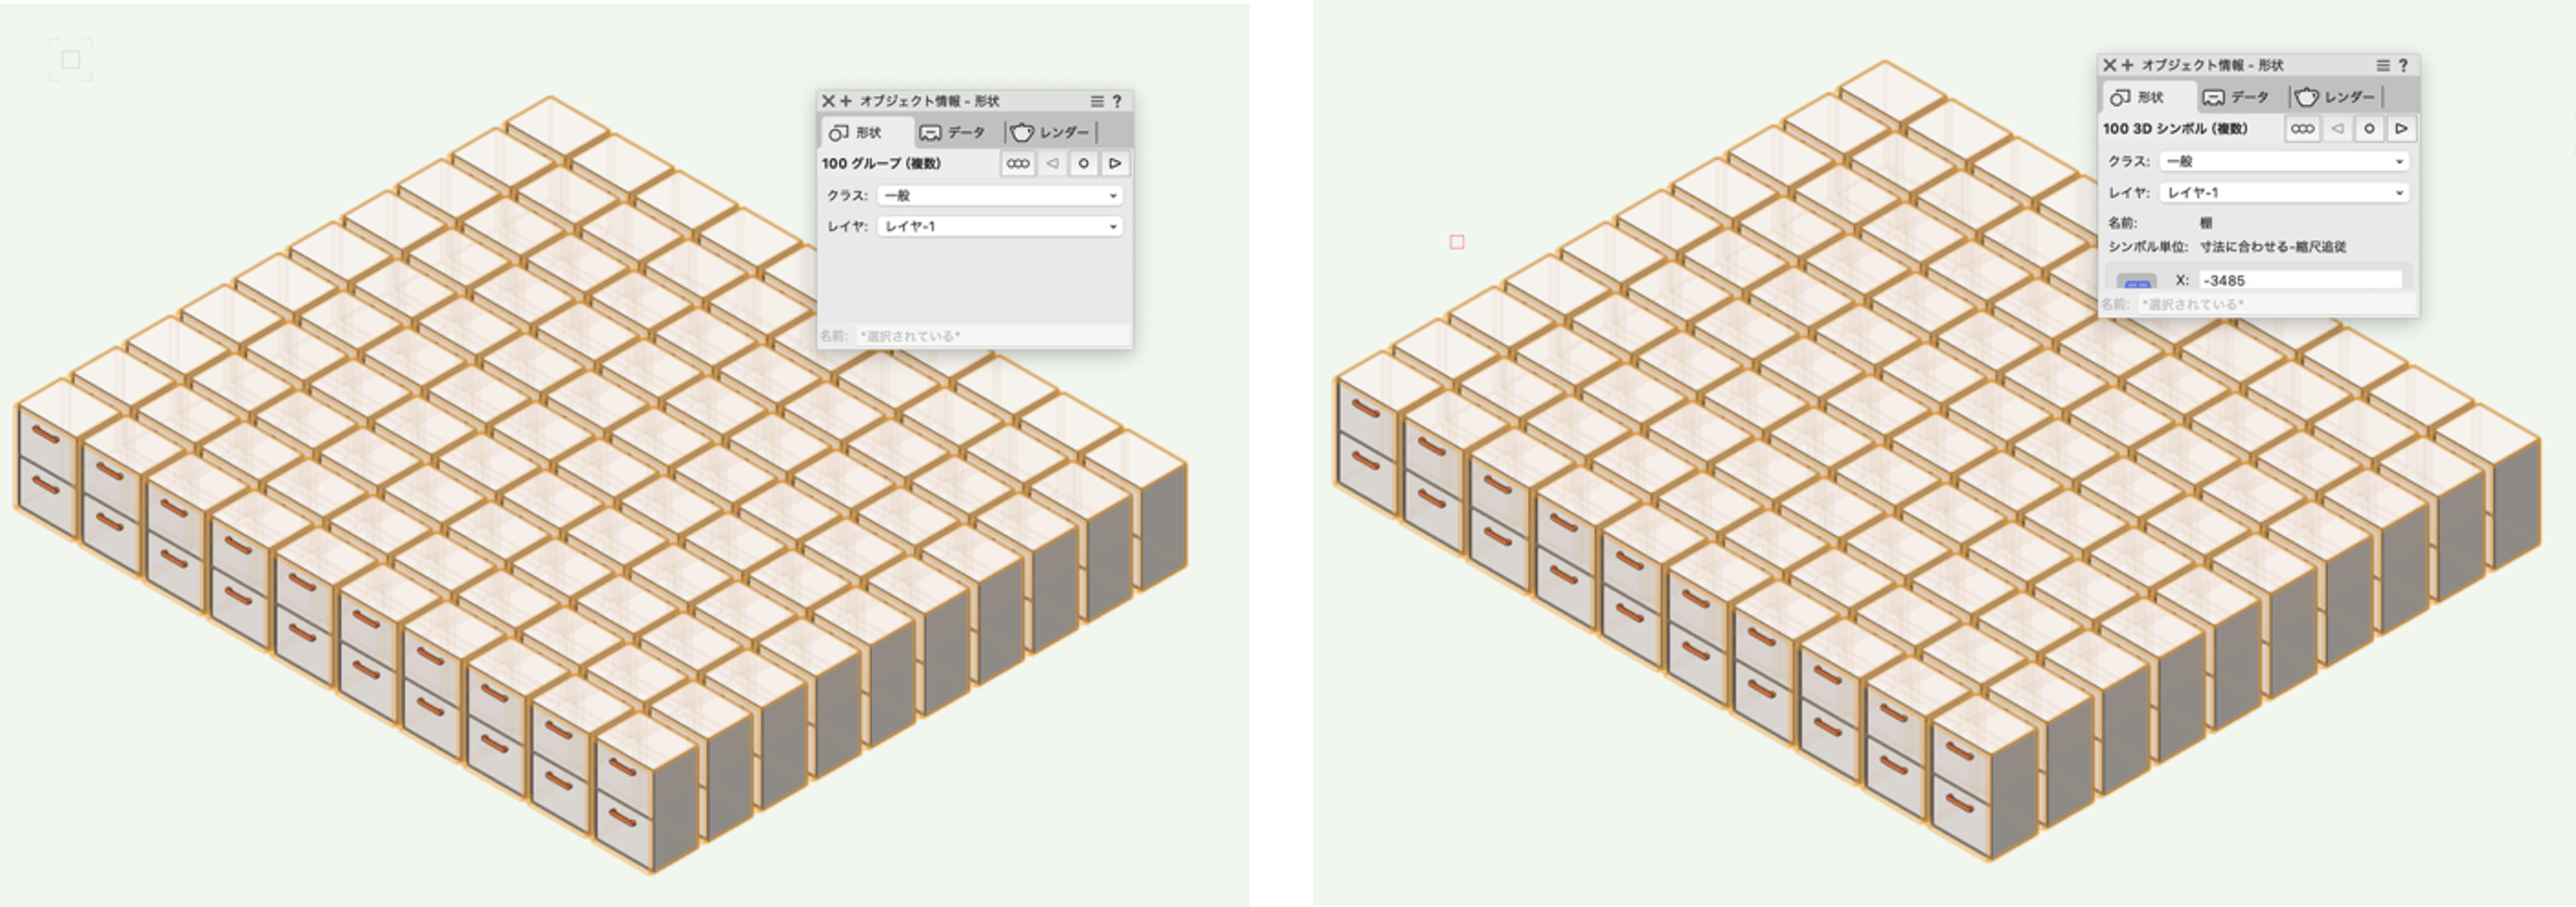Open the クラス dropdown in the 3D シンボル palette
2576x907 pixels.
click(x=2284, y=161)
